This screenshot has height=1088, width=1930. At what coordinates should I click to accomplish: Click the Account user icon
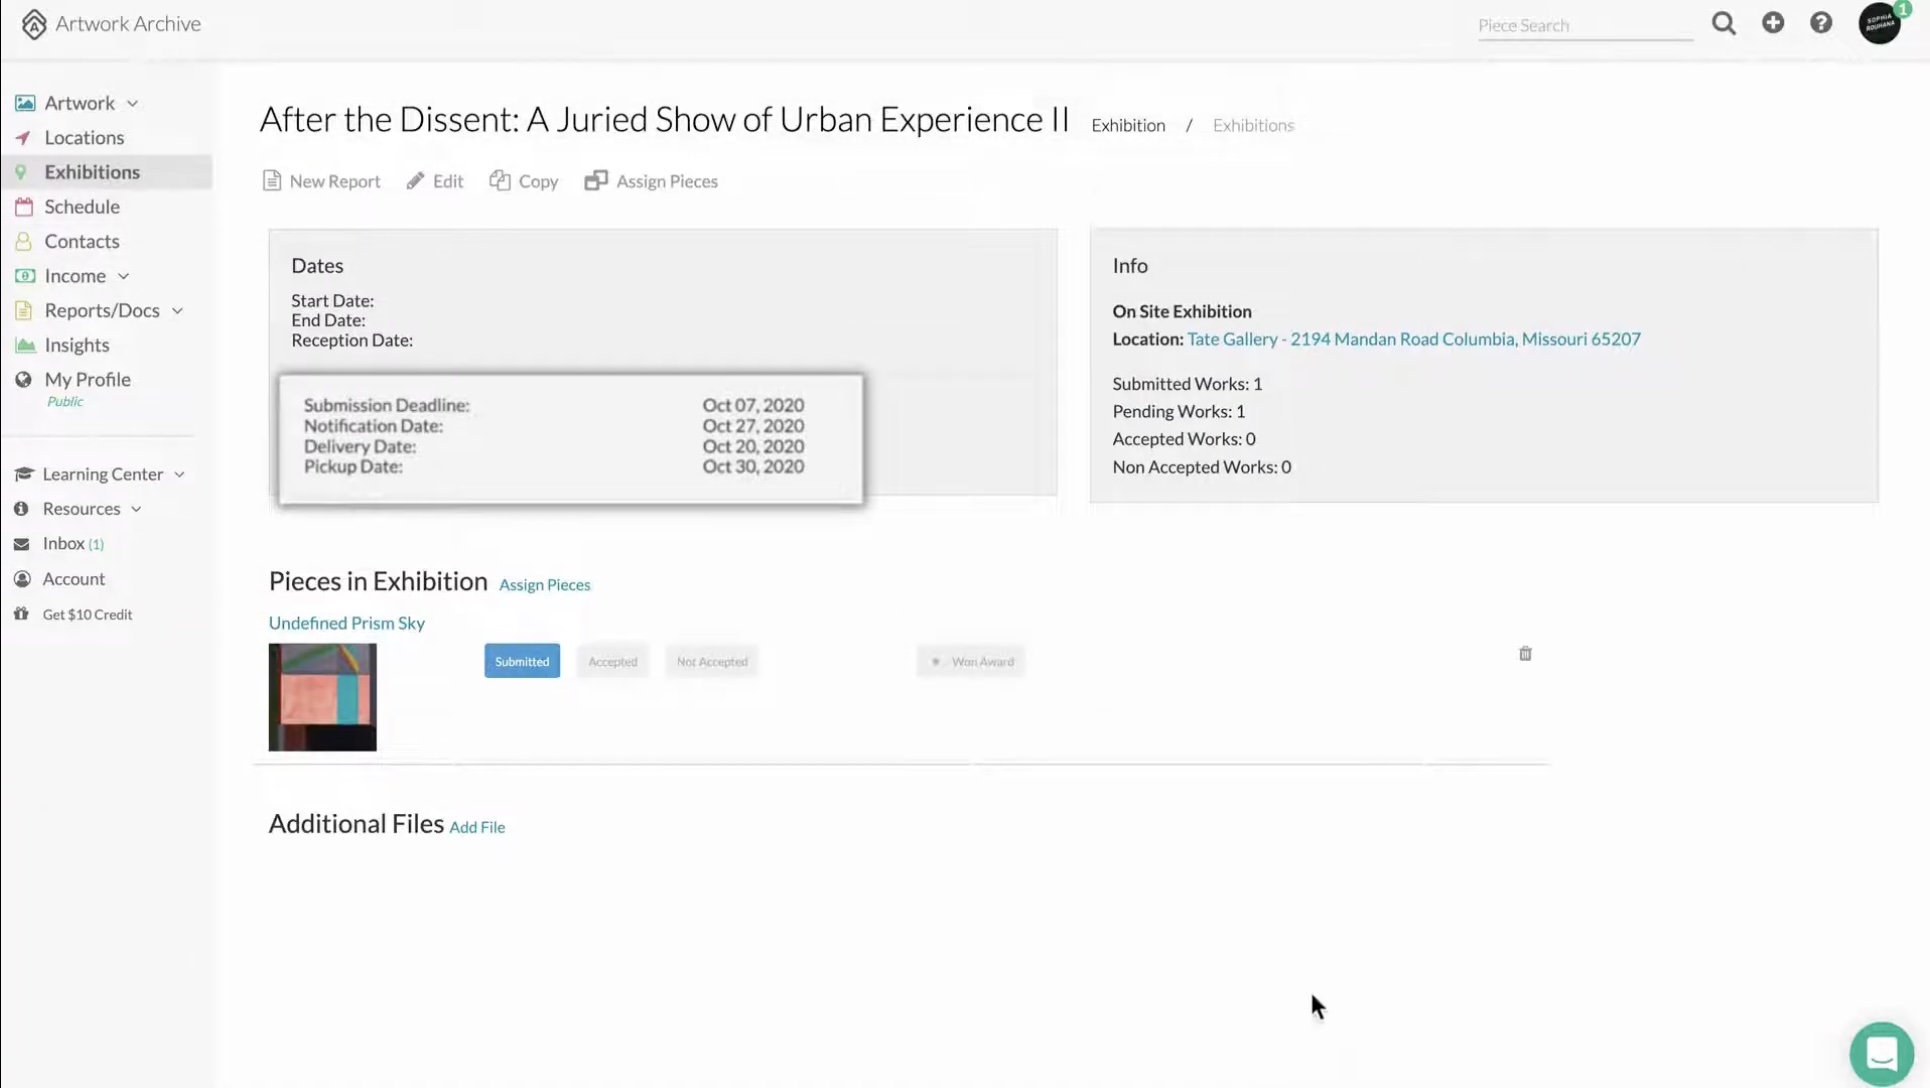click(22, 579)
